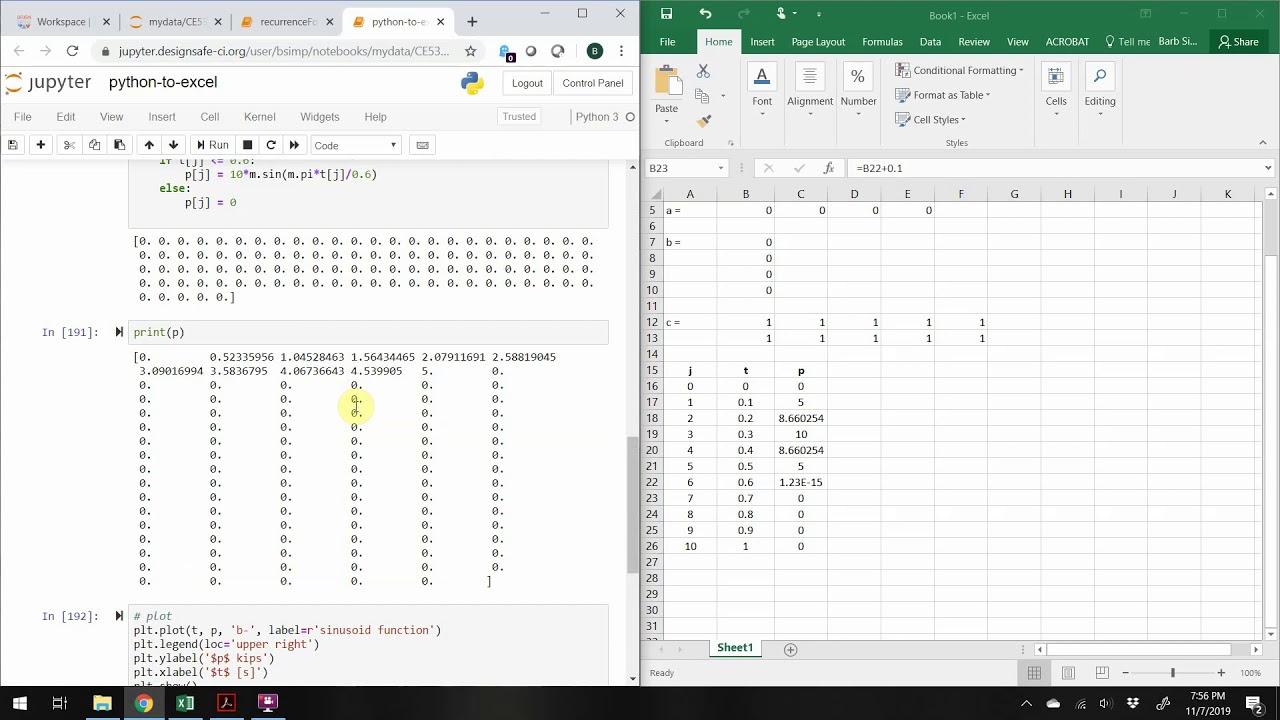The height and width of the screenshot is (720, 1280).
Task: Select Normal view in Excel status bar
Action: pos(1034,673)
